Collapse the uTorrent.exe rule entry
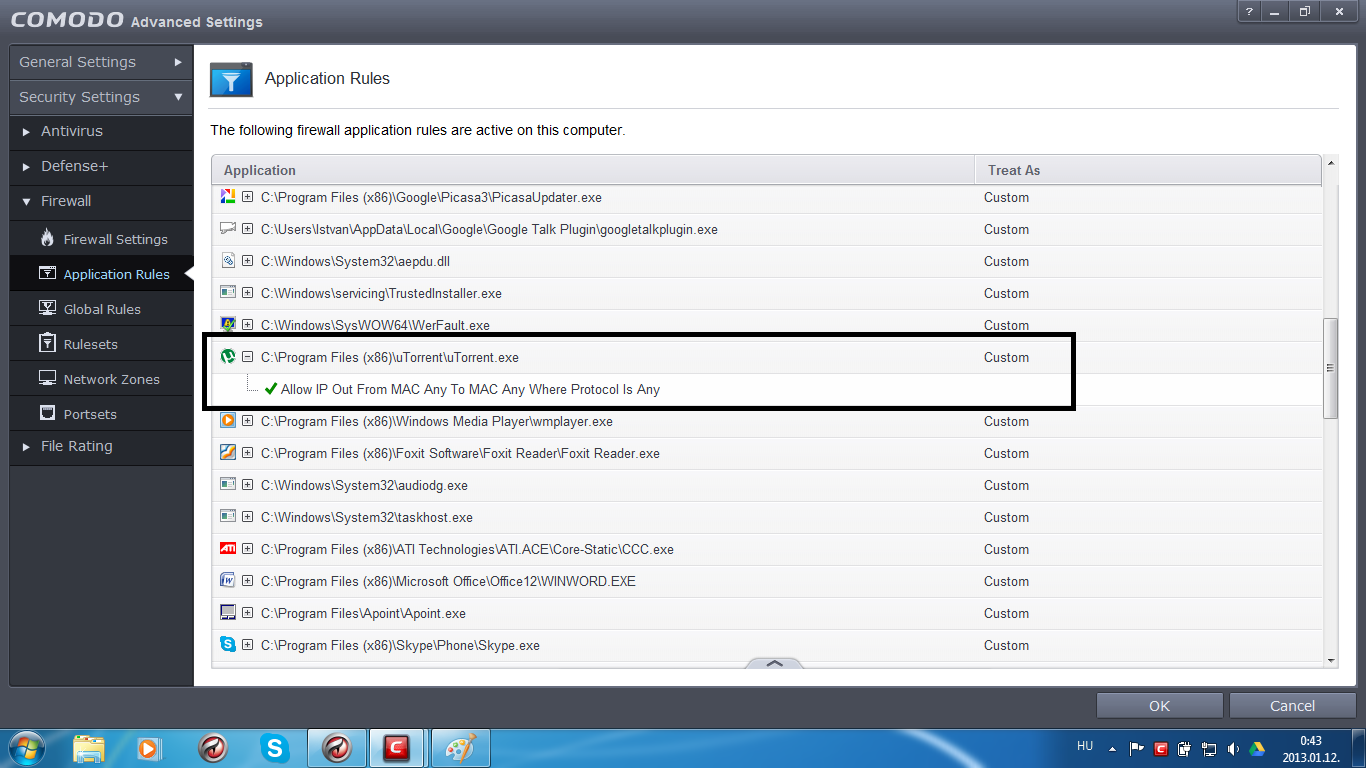 pyautogui.click(x=248, y=357)
